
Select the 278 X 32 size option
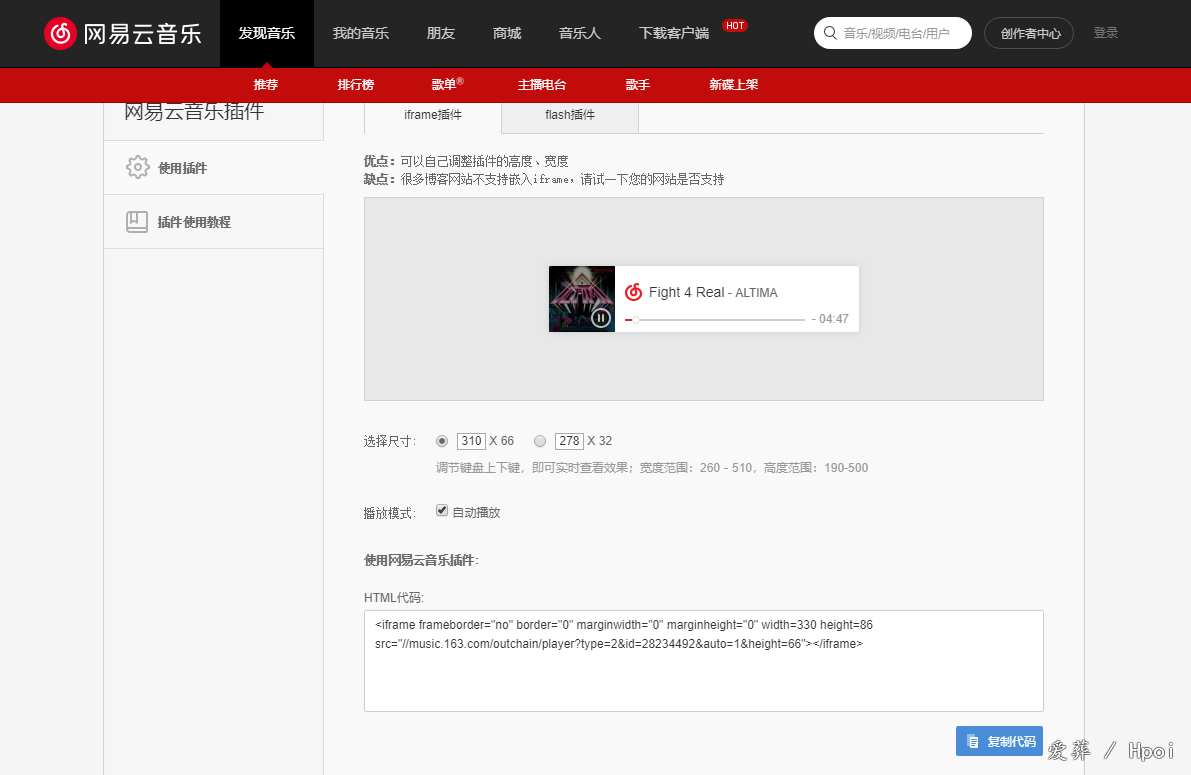(x=540, y=440)
